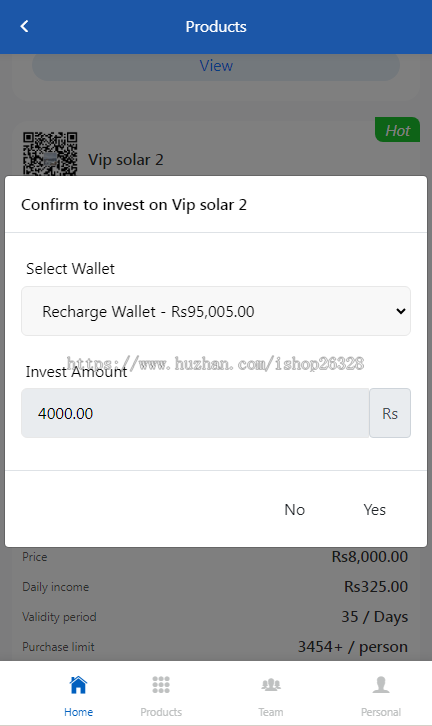432x726 pixels.
Task: Select the Recharge Wallet Rs95,005.00 option
Action: [216, 311]
